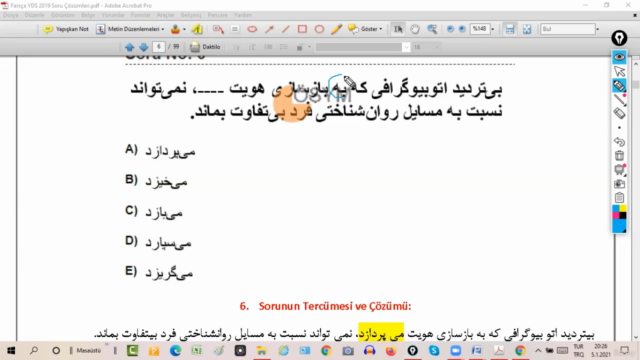Expand the Bul search options arrow

click(598, 29)
